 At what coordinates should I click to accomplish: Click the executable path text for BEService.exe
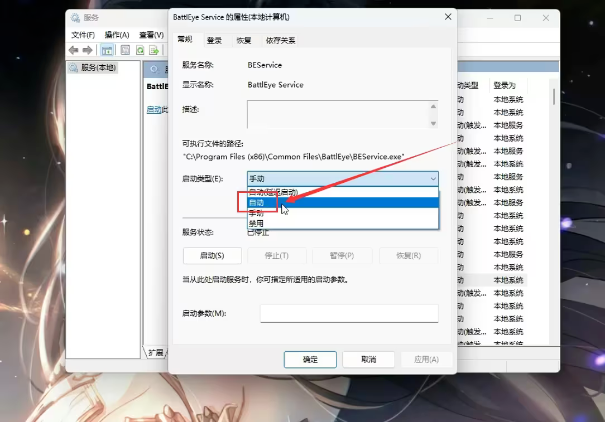[294, 157]
